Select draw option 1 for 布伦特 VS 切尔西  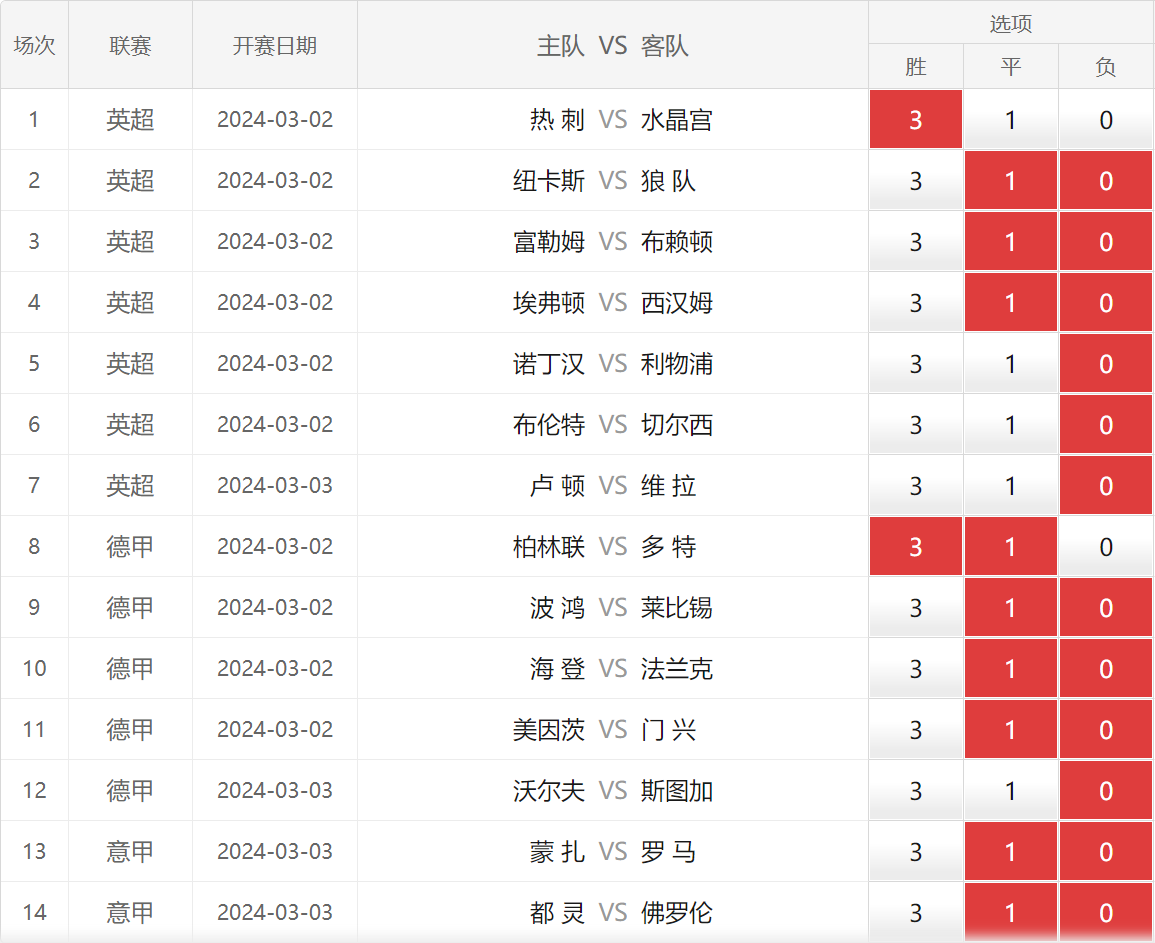click(1011, 424)
